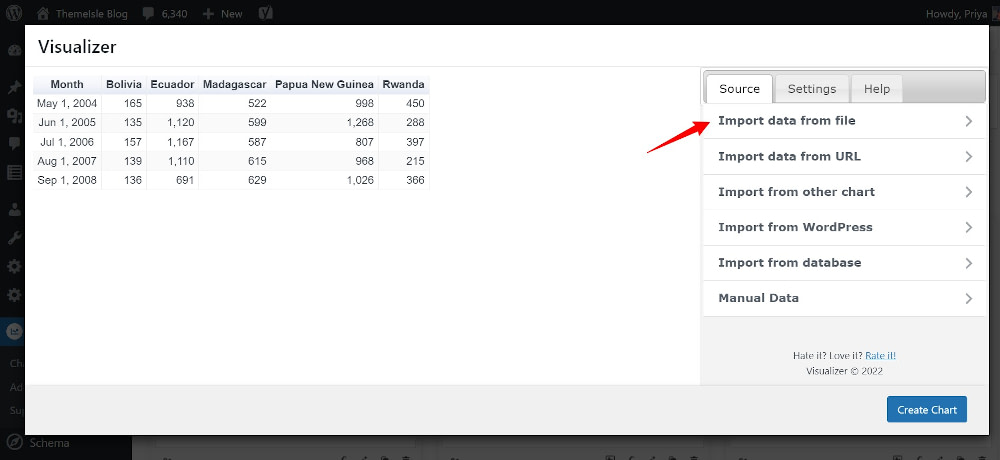1000x460 pixels.
Task: Switch to the Source tab
Action: 739,89
